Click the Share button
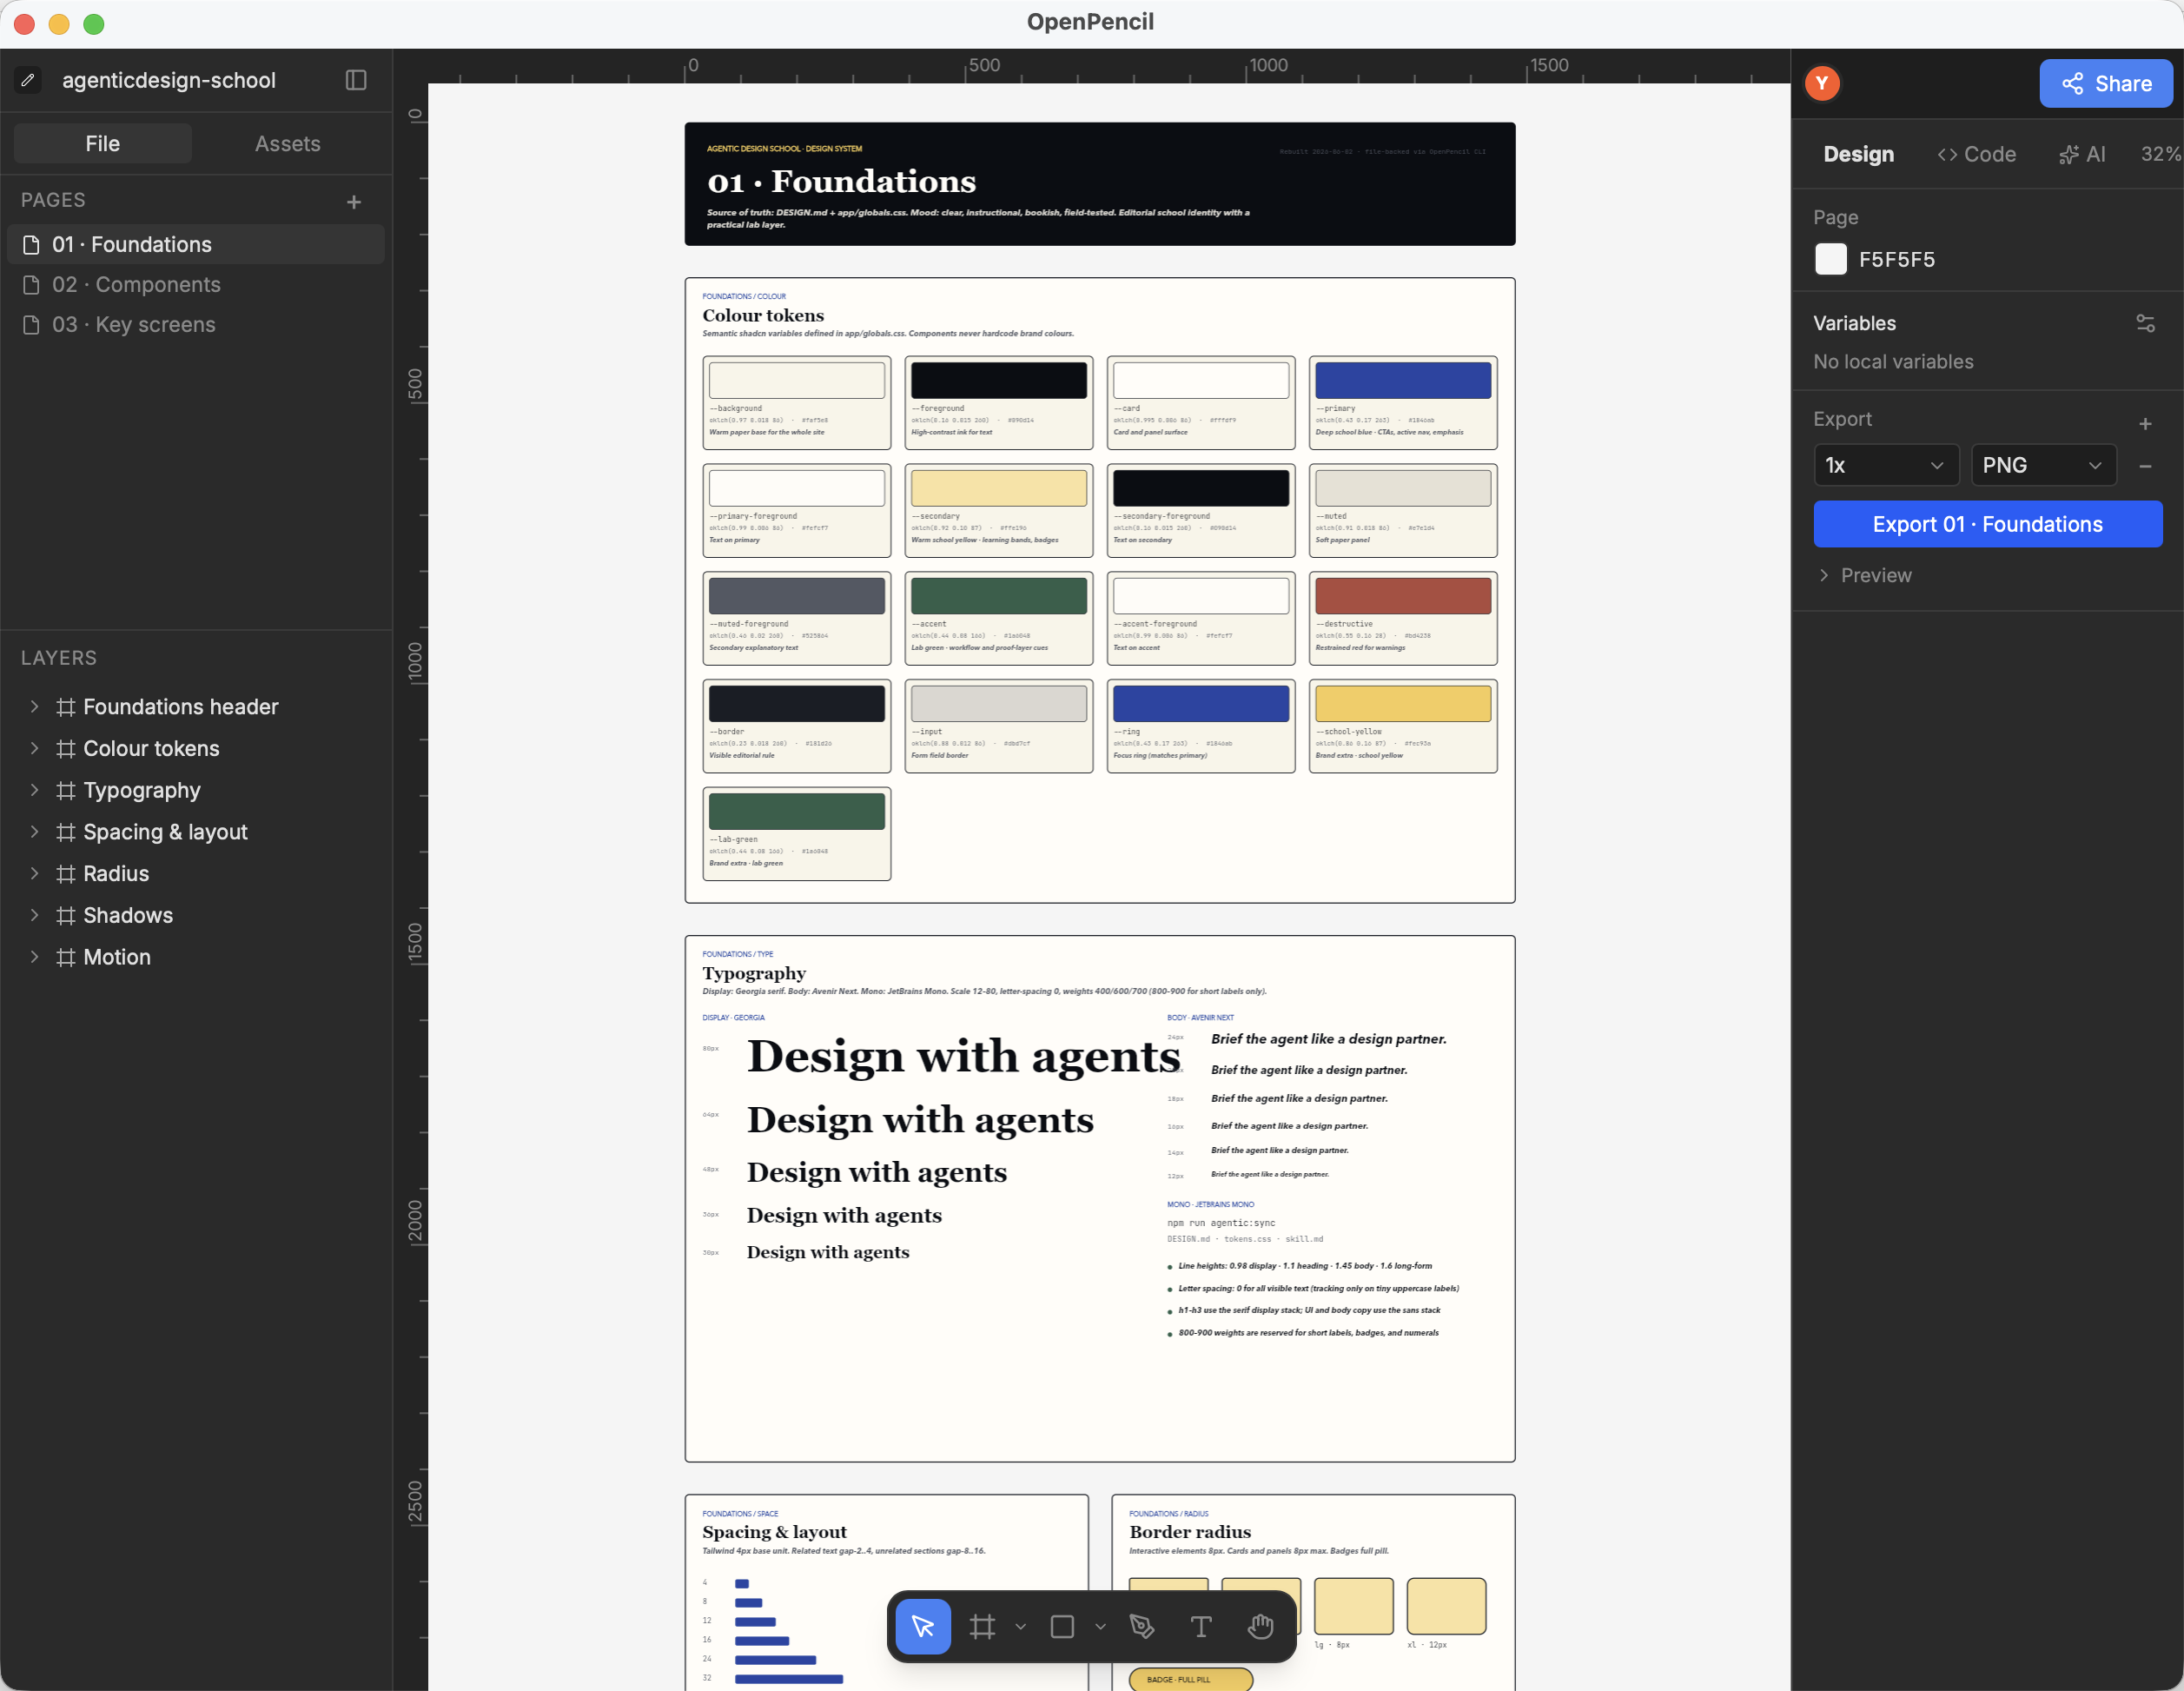 [2105, 83]
